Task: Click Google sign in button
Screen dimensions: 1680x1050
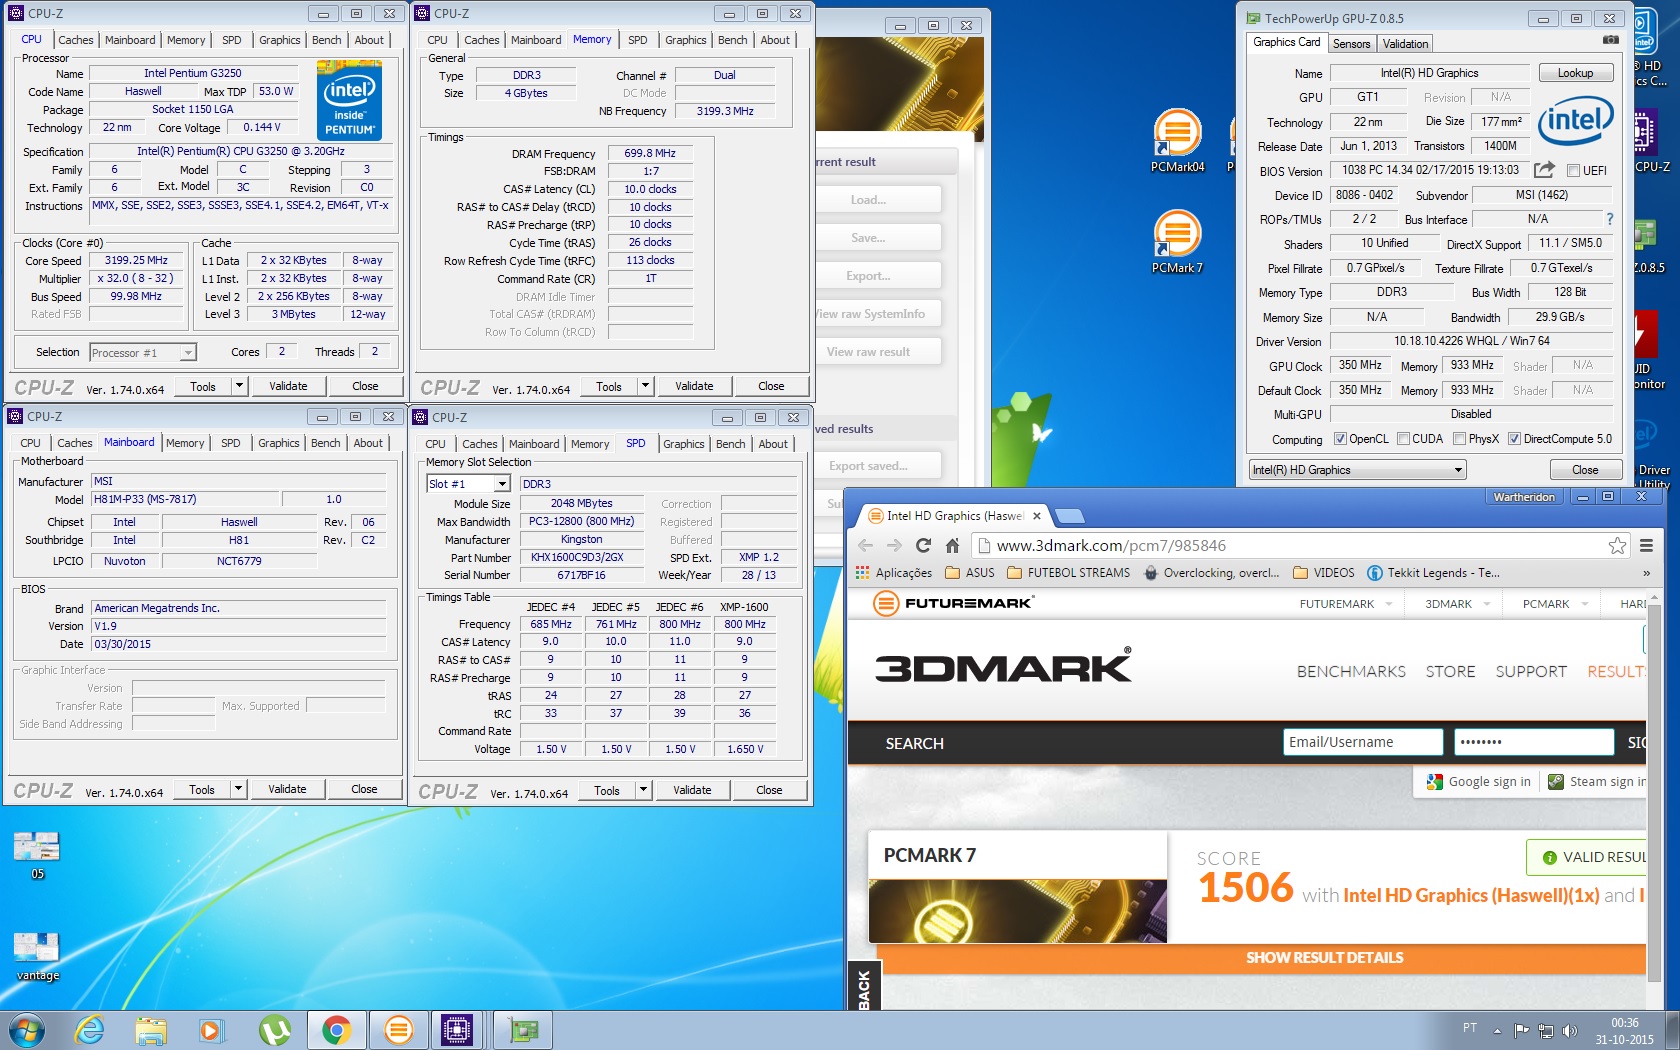Action: (1479, 782)
